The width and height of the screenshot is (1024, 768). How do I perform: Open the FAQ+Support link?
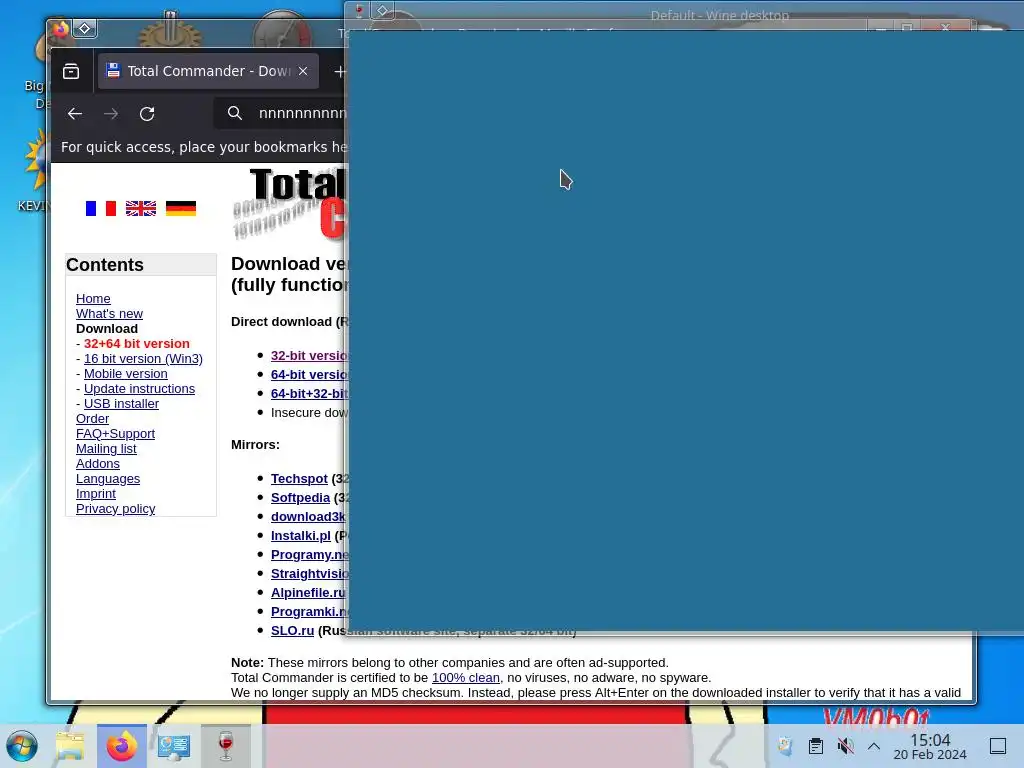115,434
